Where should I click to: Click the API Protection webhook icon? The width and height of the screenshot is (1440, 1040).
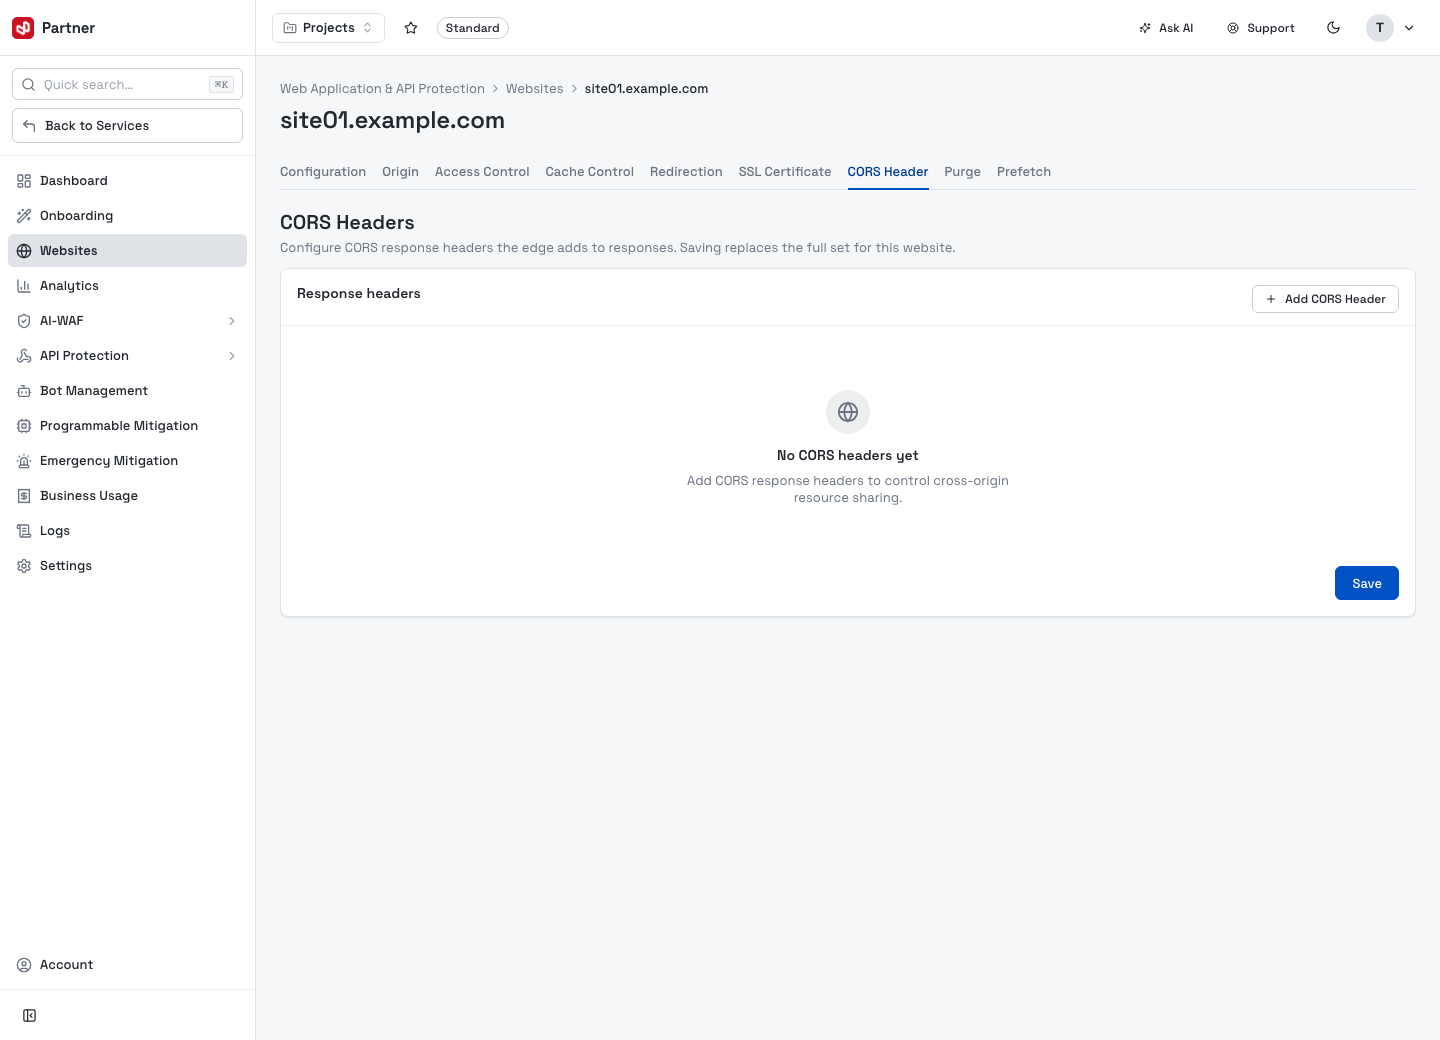click(24, 356)
